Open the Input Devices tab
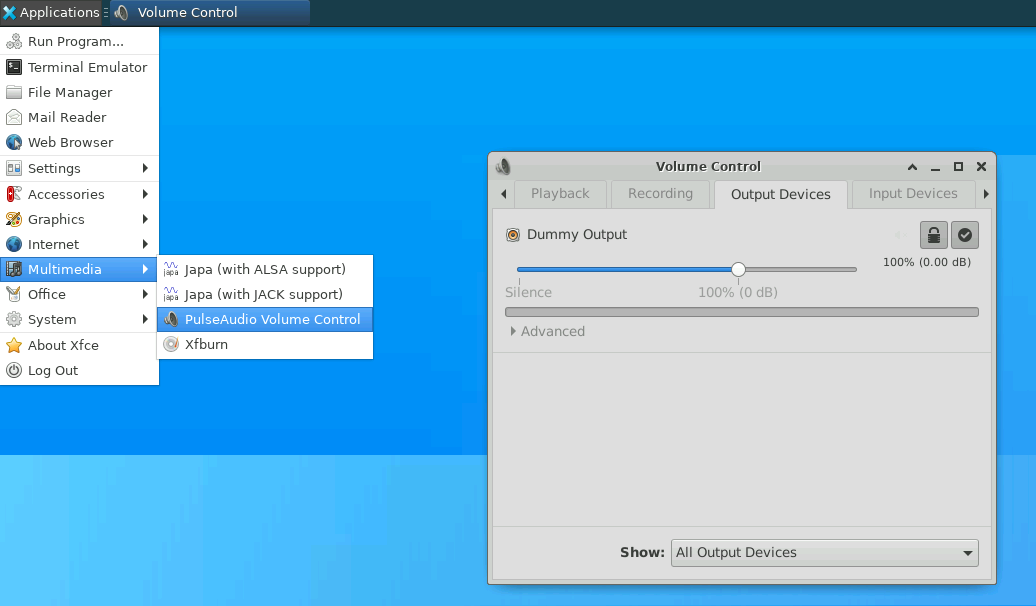This screenshot has width=1036, height=606. (x=912, y=194)
